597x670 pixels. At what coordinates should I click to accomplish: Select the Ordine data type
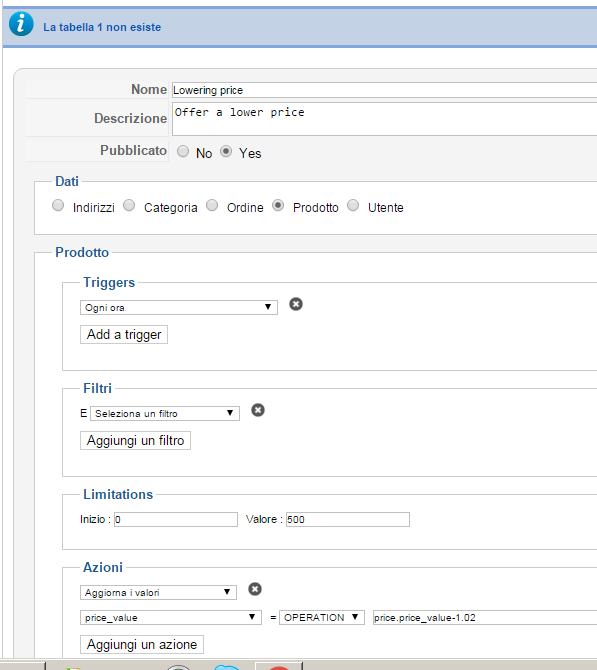[212, 206]
